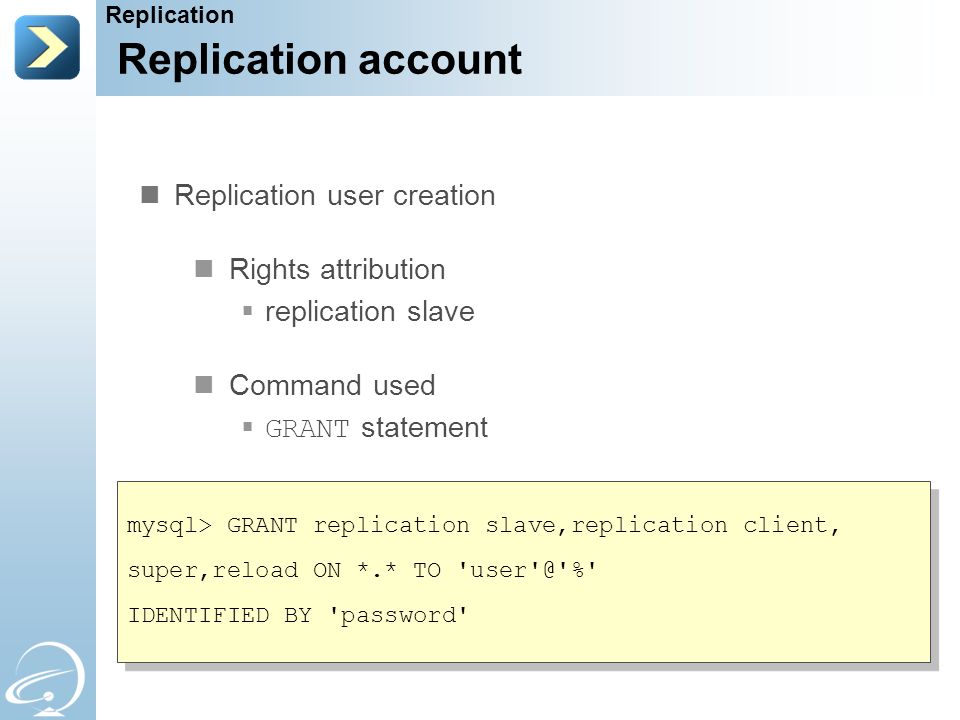Click the Replication user creation text
Screen dimensions: 960x720
tap(335, 196)
